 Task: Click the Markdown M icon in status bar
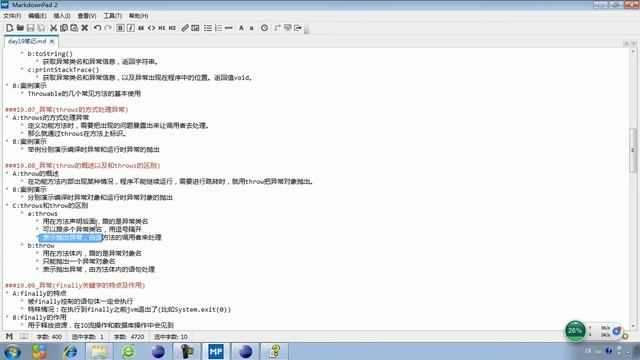(x=9, y=336)
